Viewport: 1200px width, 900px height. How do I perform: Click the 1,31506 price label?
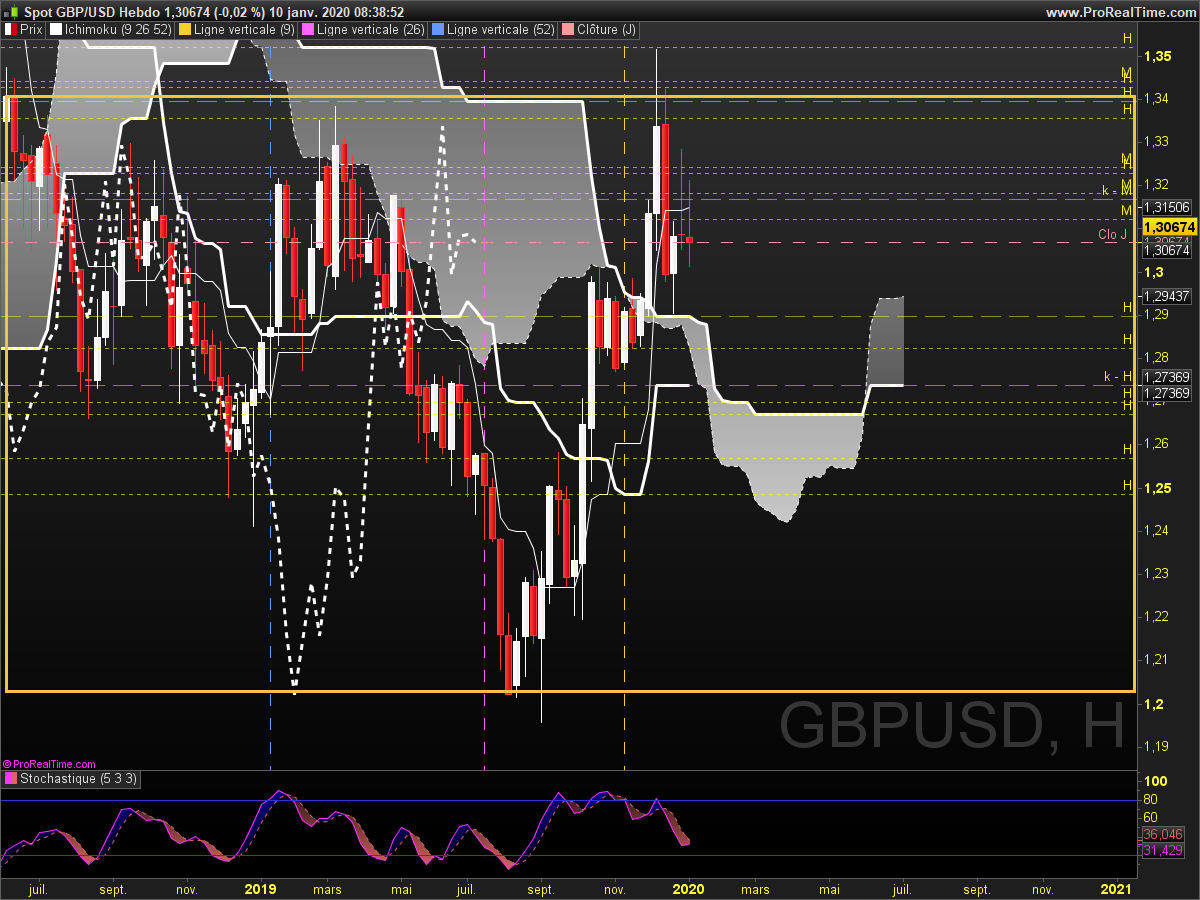point(1166,207)
